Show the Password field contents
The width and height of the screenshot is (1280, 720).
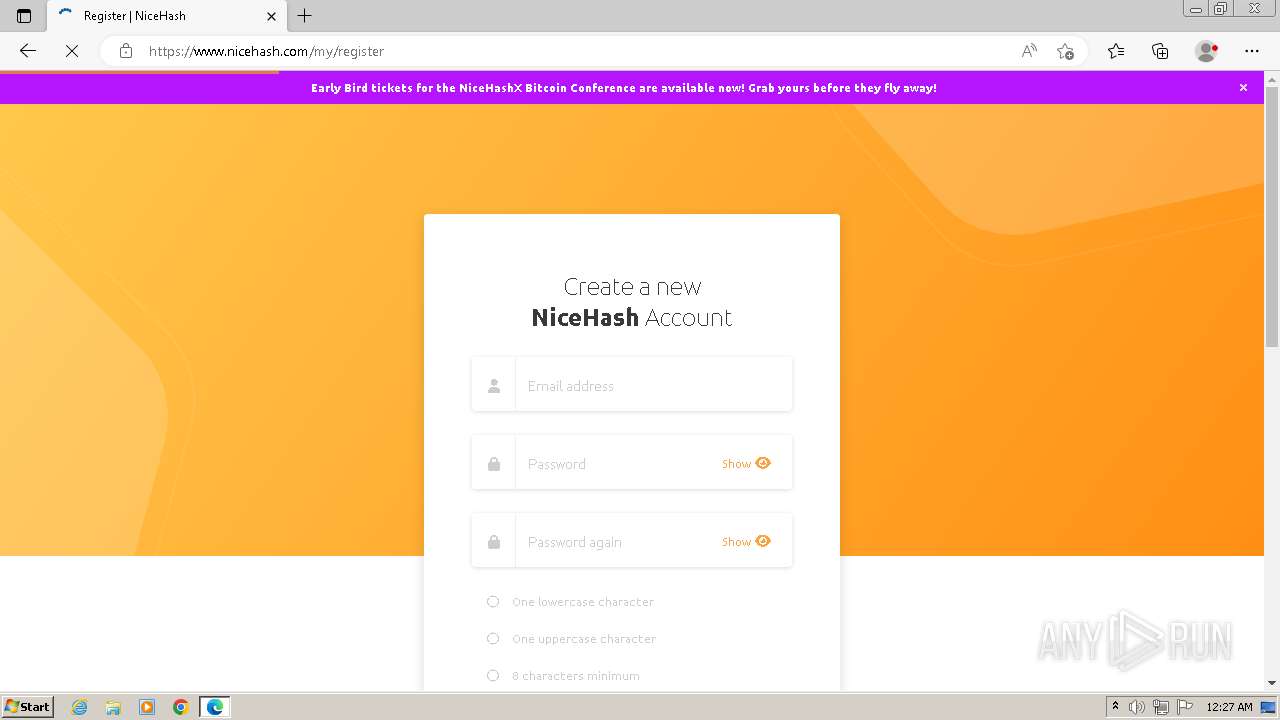click(x=746, y=464)
